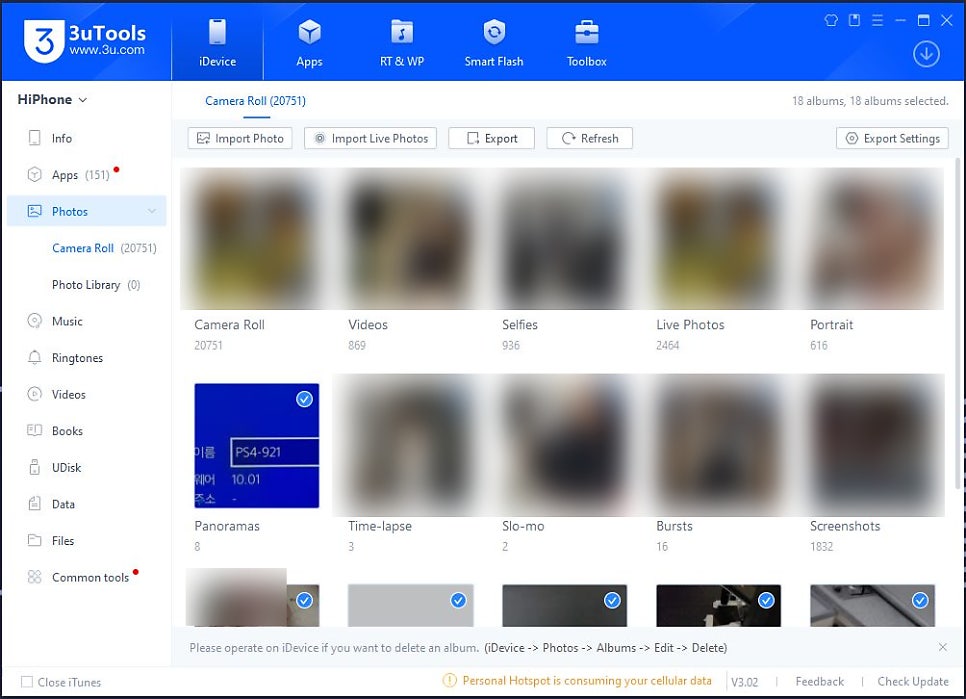Click the skin t-shirt icon in title bar
The height and width of the screenshot is (699, 966).
tap(831, 20)
